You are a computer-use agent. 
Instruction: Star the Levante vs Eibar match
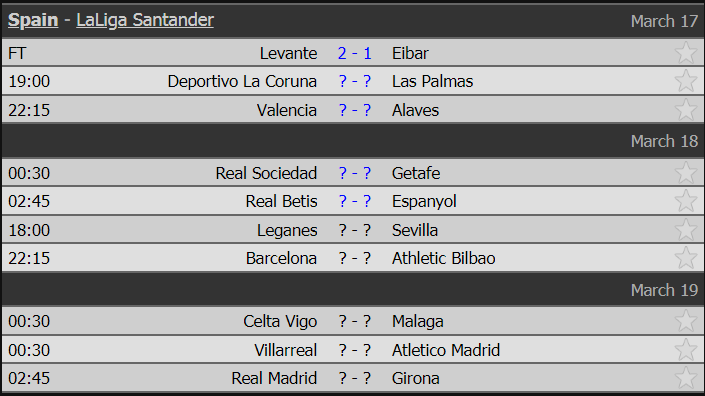point(686,53)
